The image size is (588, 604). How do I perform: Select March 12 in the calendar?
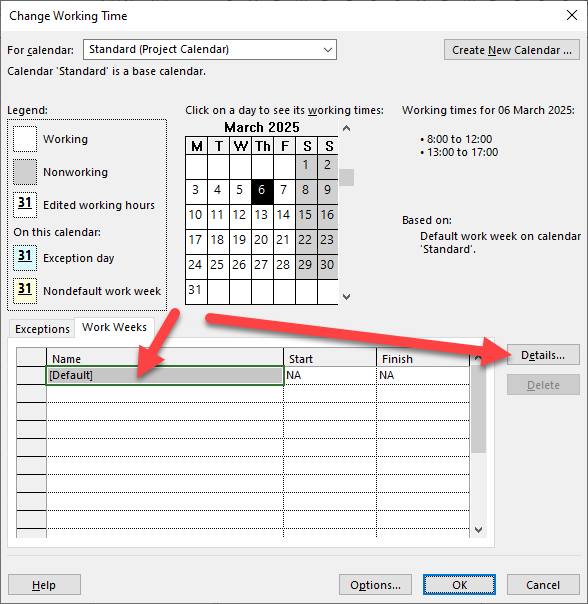point(240,215)
